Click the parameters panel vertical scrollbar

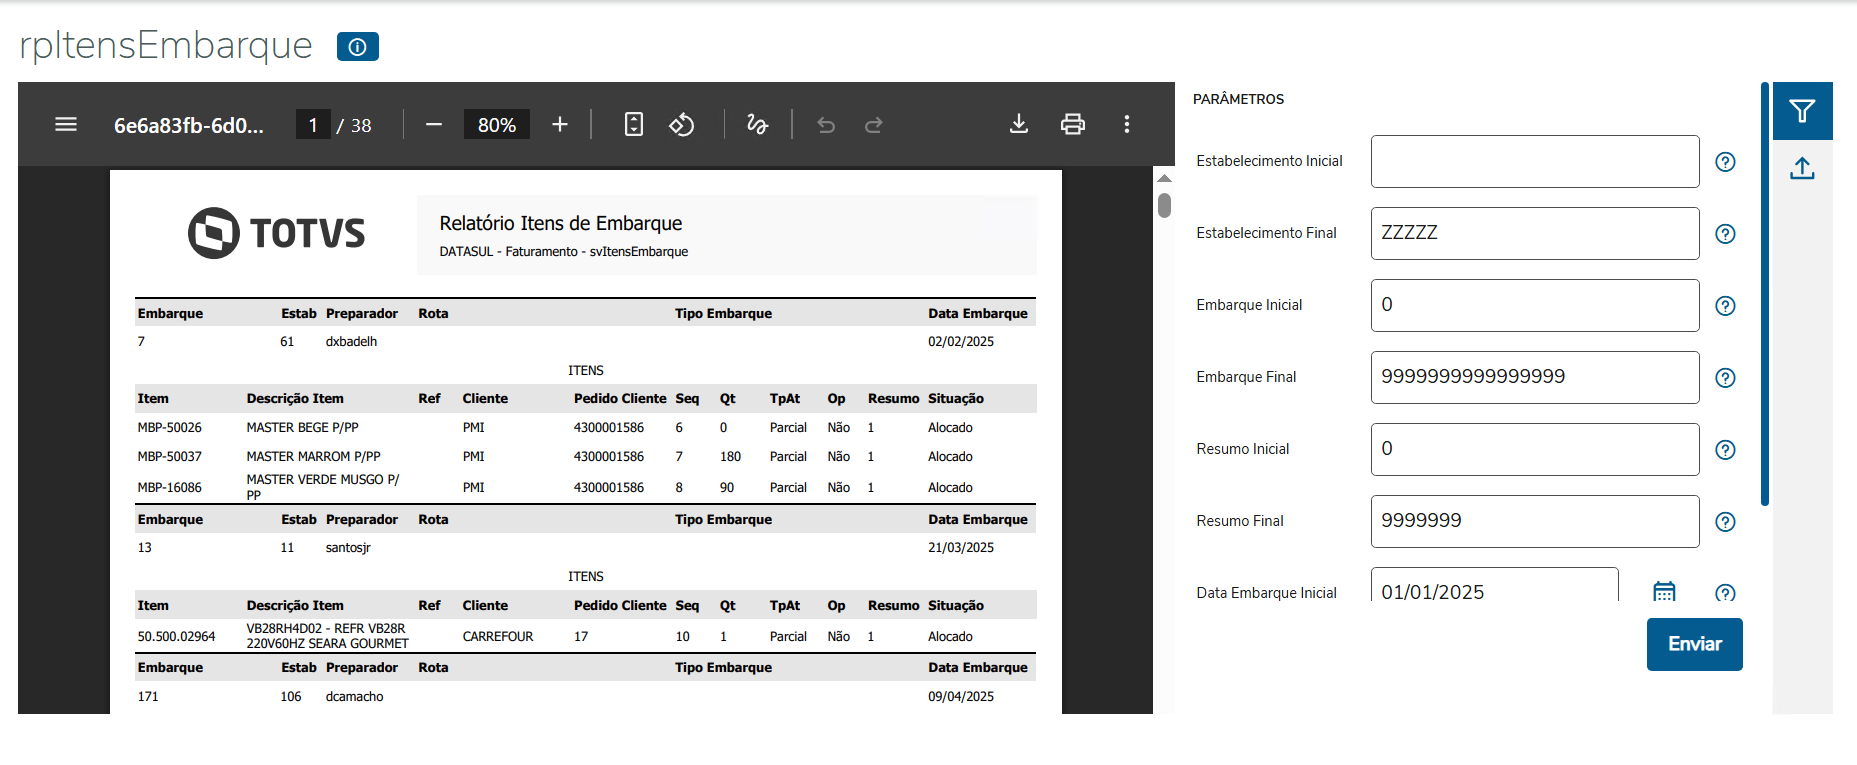(x=1765, y=294)
